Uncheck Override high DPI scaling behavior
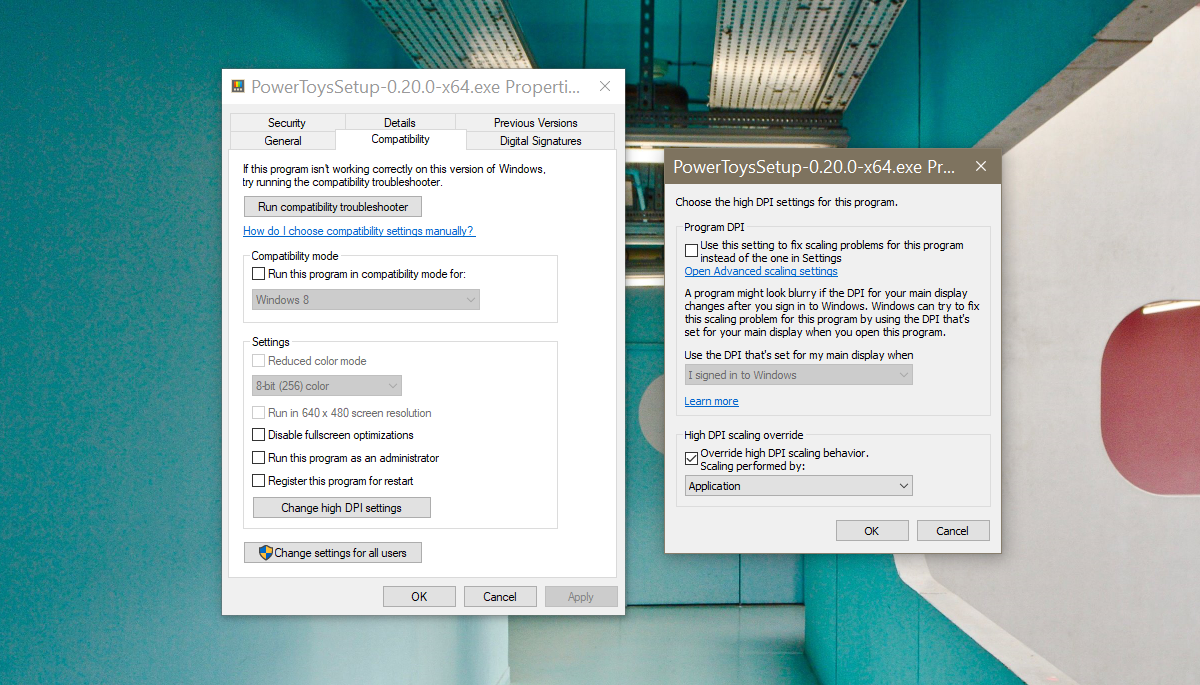Screen dimensions: 1200x685 click(691, 459)
